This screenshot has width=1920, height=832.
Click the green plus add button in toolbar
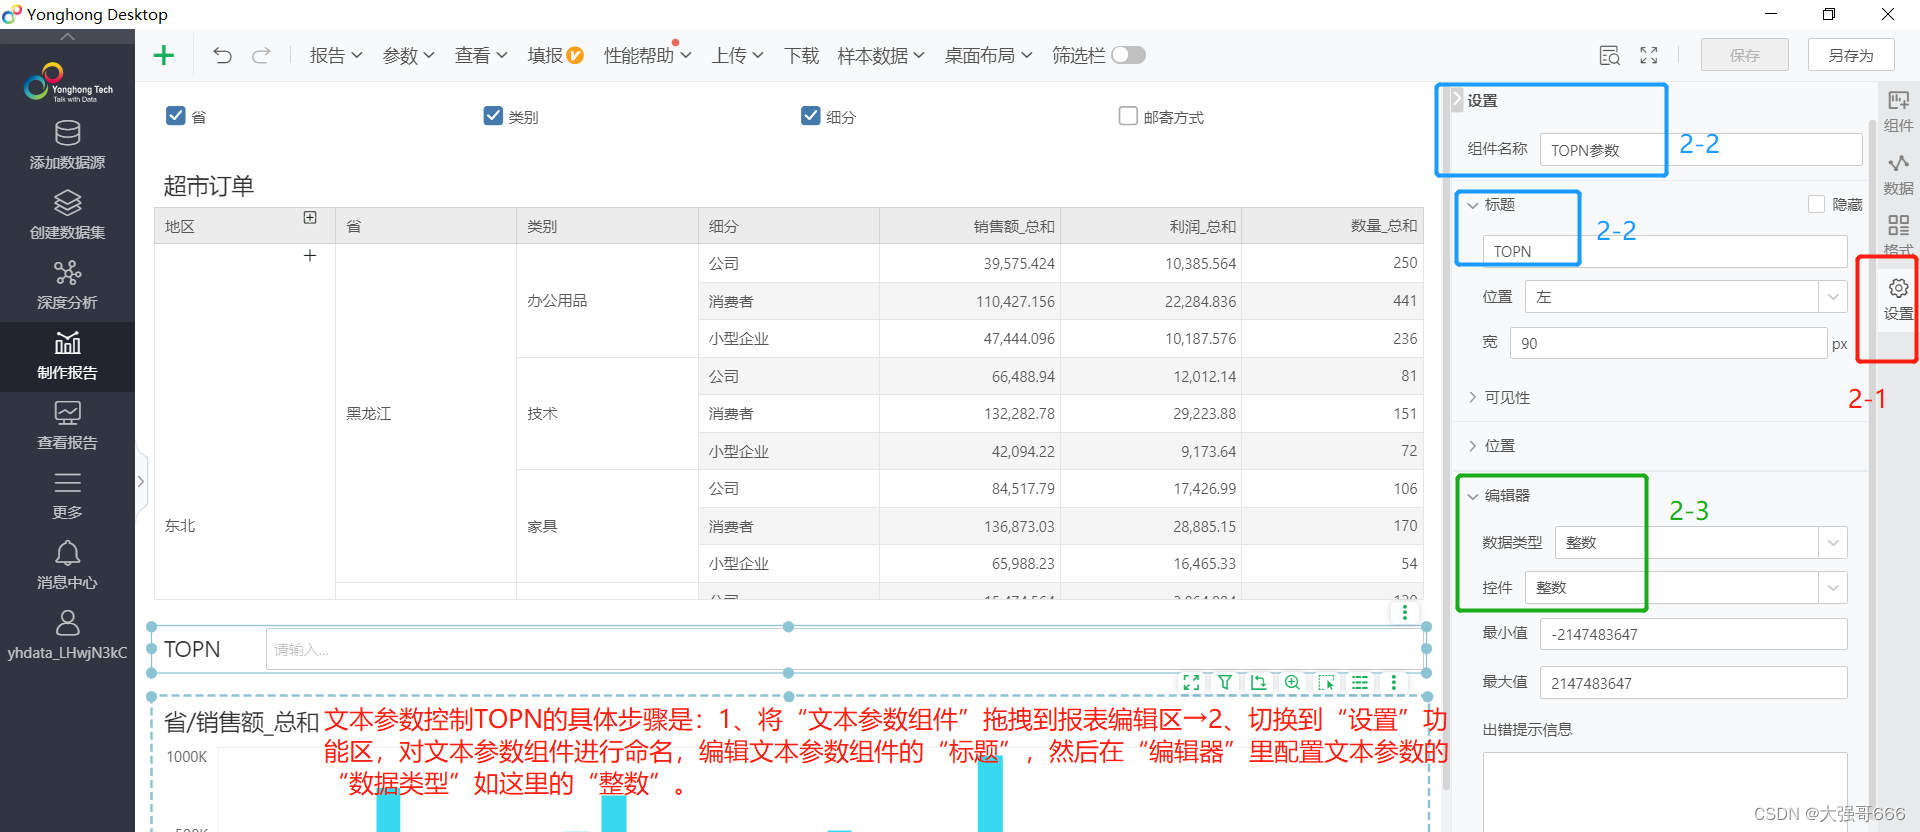coord(164,55)
